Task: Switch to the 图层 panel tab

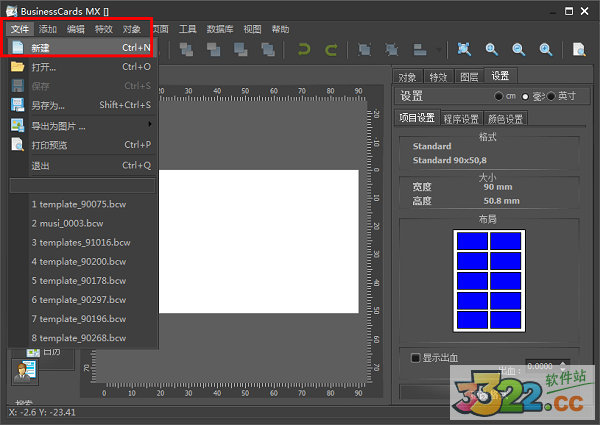Action: pyautogui.click(x=469, y=77)
